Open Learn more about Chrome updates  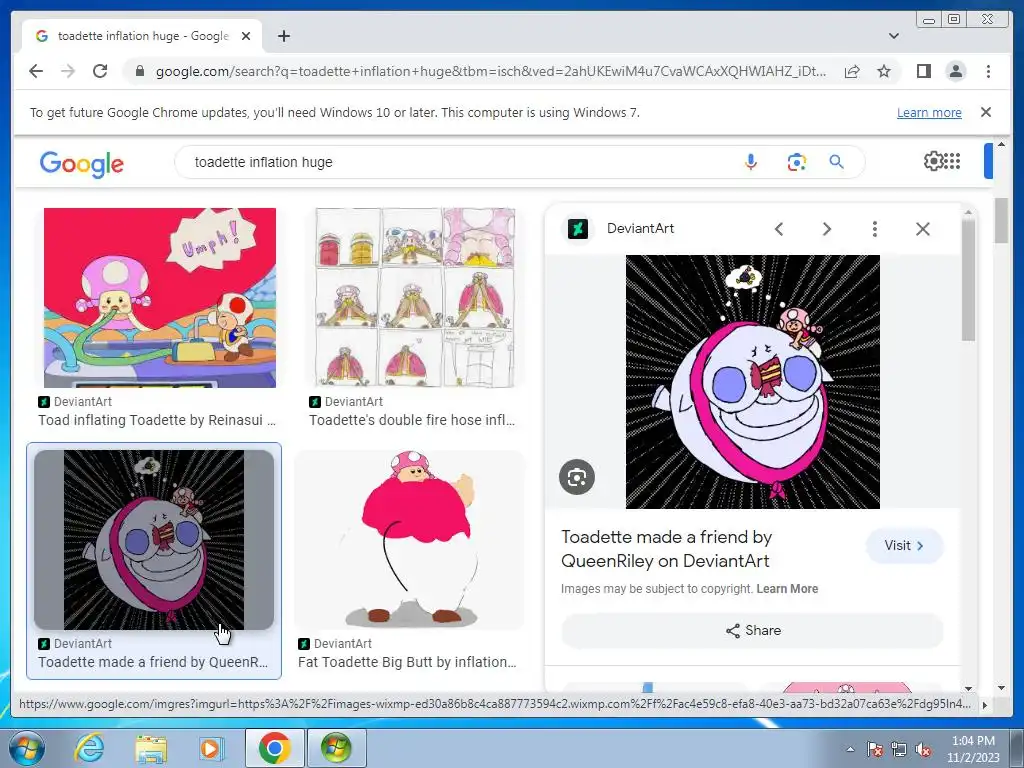pos(929,112)
